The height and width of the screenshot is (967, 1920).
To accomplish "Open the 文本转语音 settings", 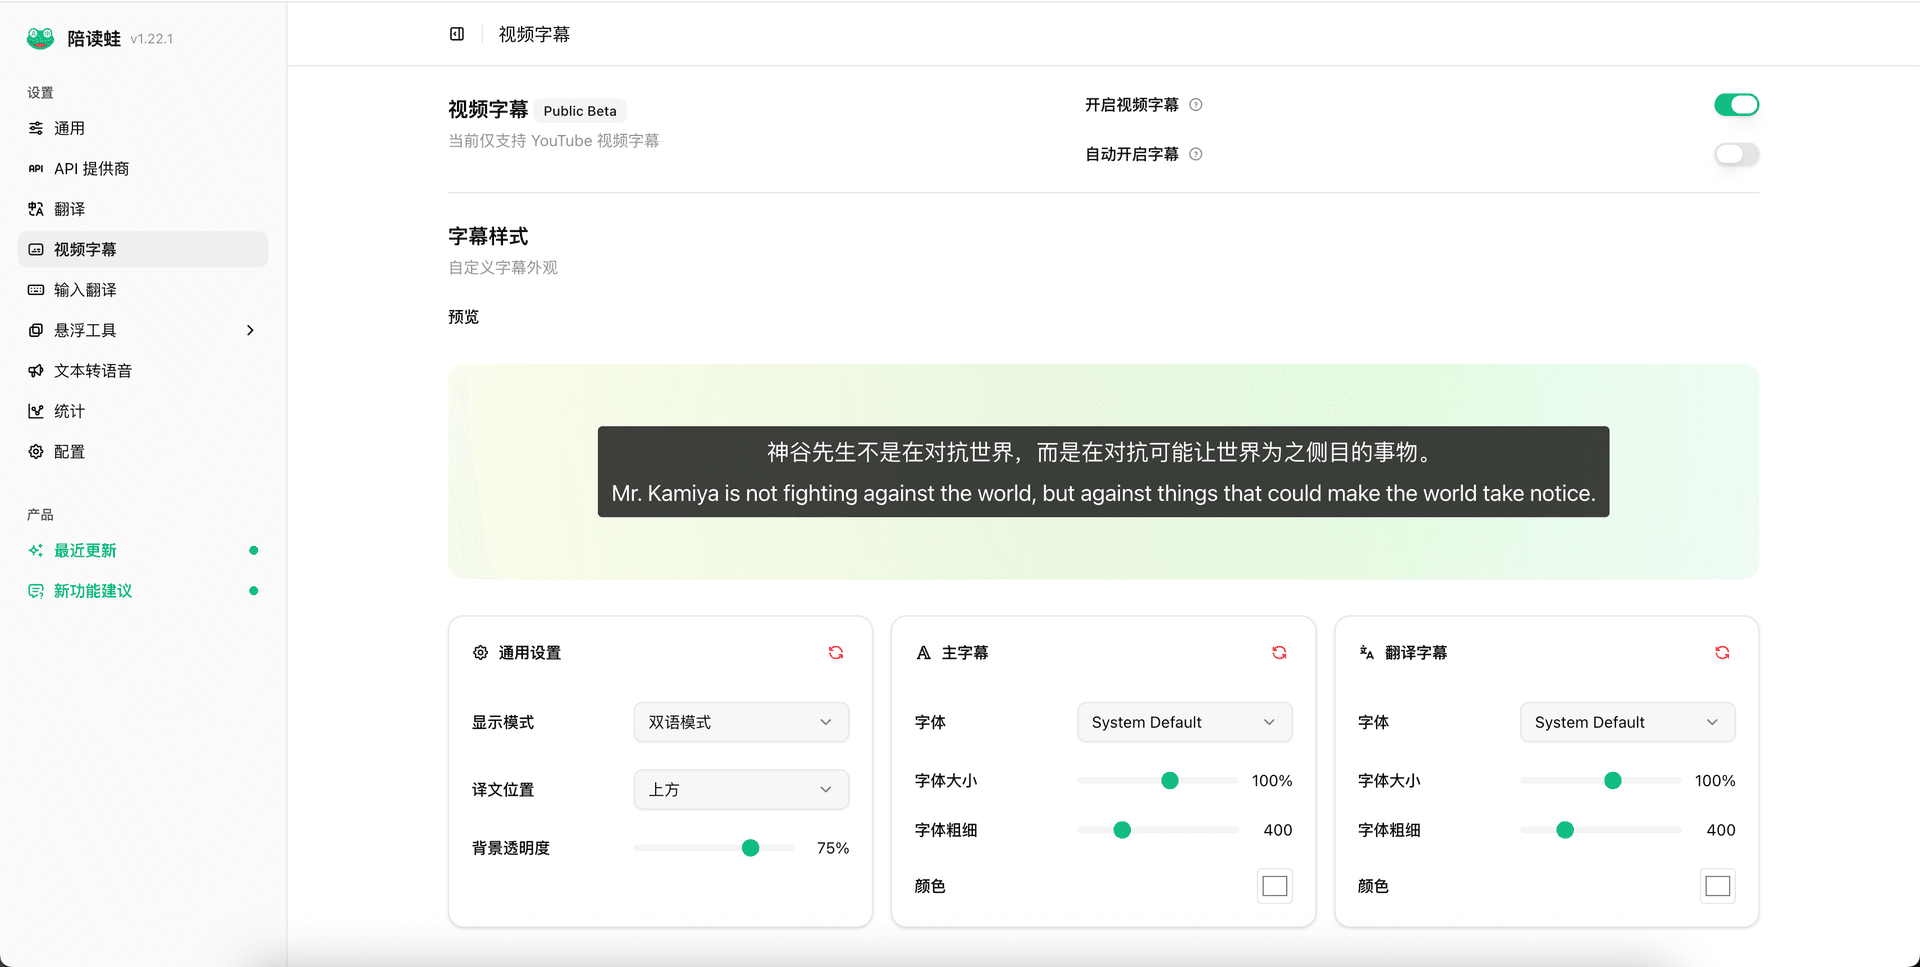I will [x=93, y=370].
